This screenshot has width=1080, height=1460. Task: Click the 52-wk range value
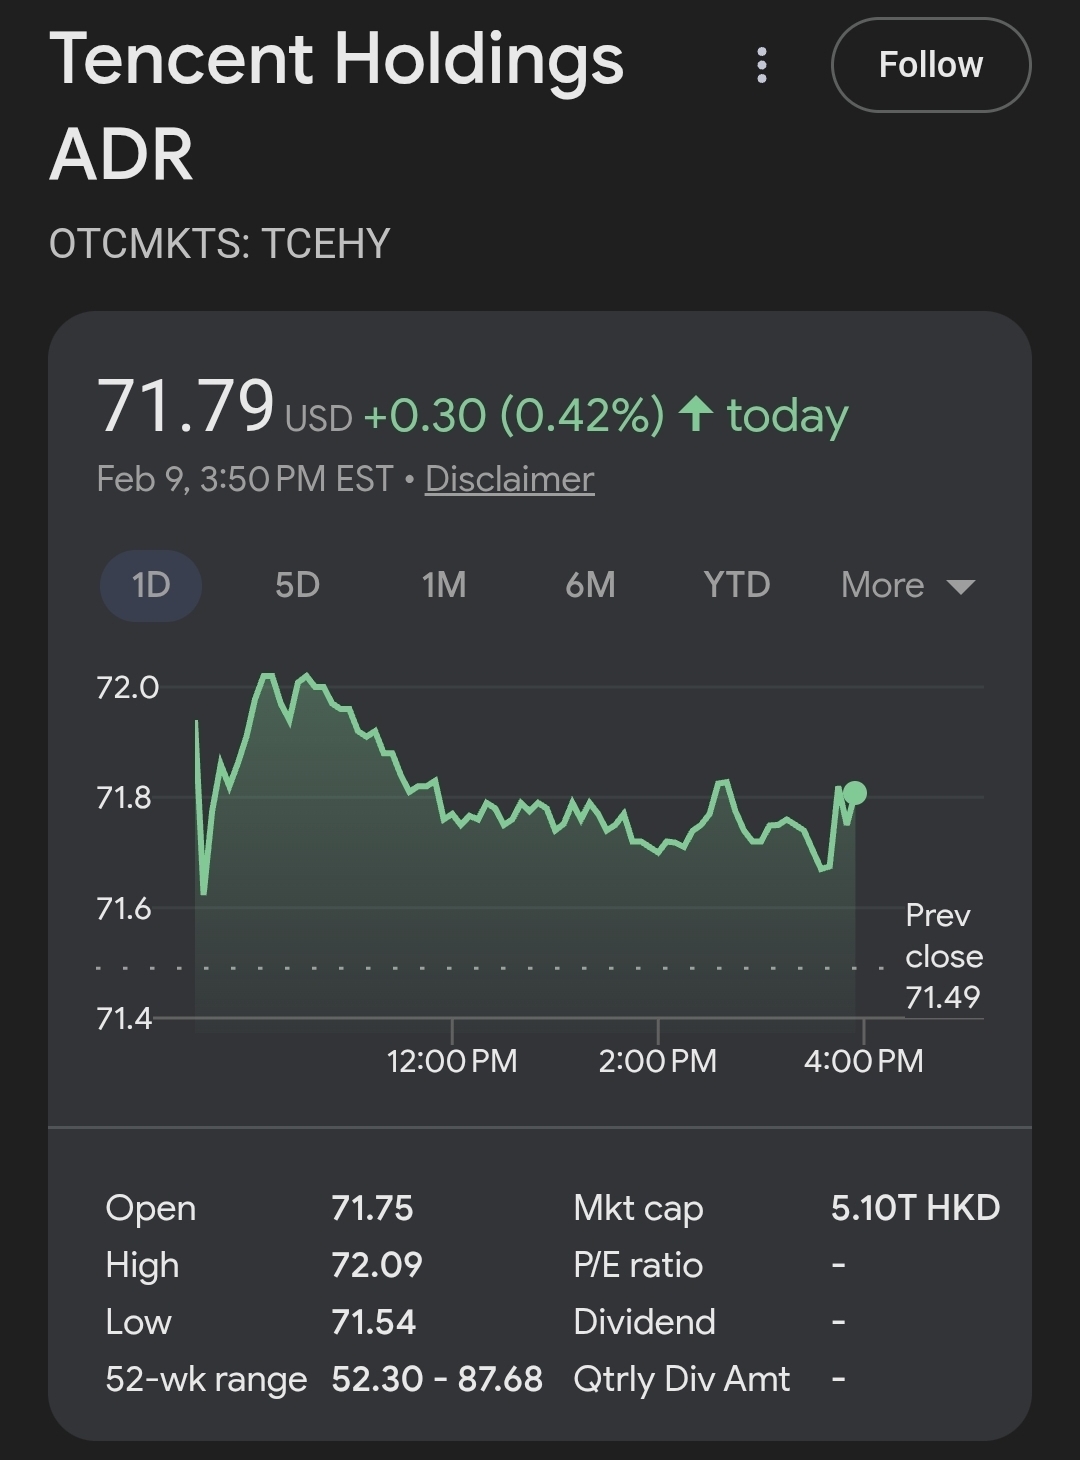click(x=437, y=1379)
